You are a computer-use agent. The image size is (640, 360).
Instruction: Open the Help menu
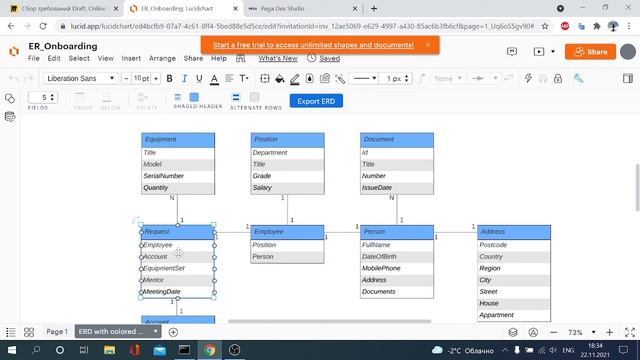tap(218, 58)
